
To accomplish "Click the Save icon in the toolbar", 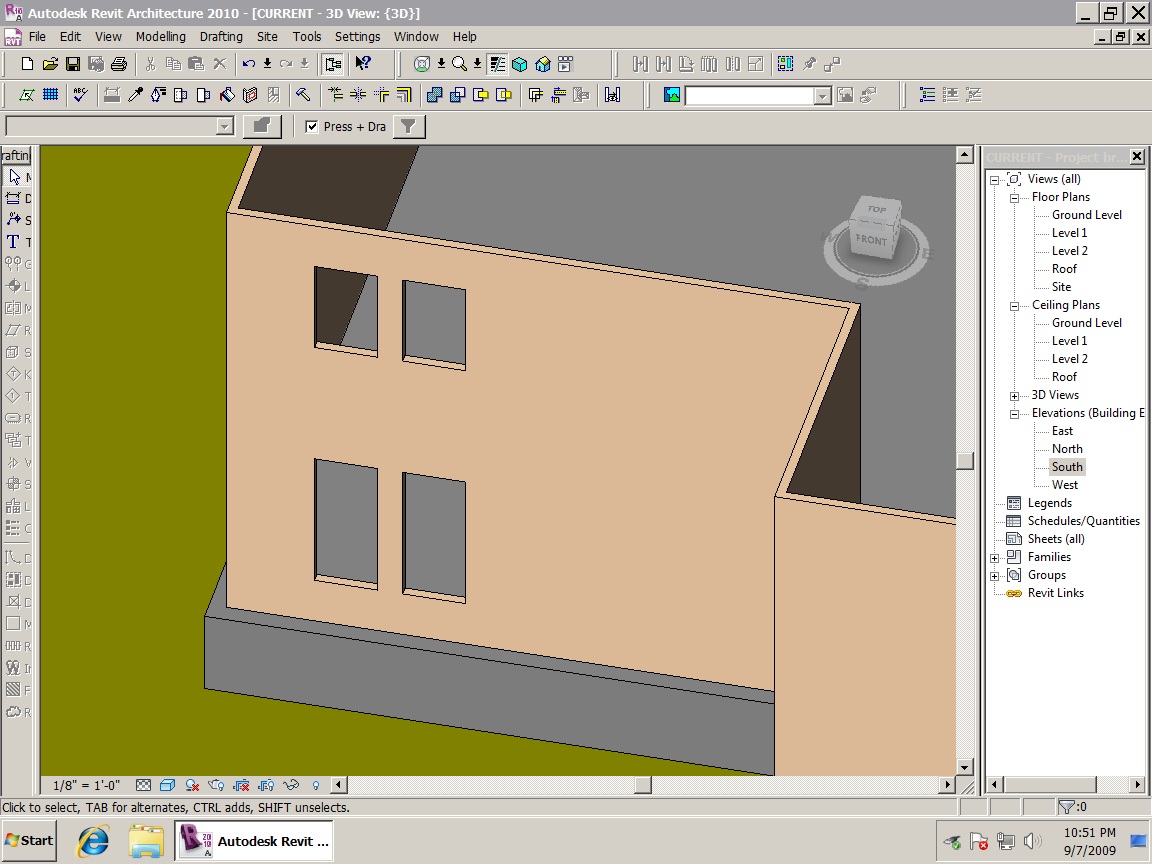I will tap(73, 64).
